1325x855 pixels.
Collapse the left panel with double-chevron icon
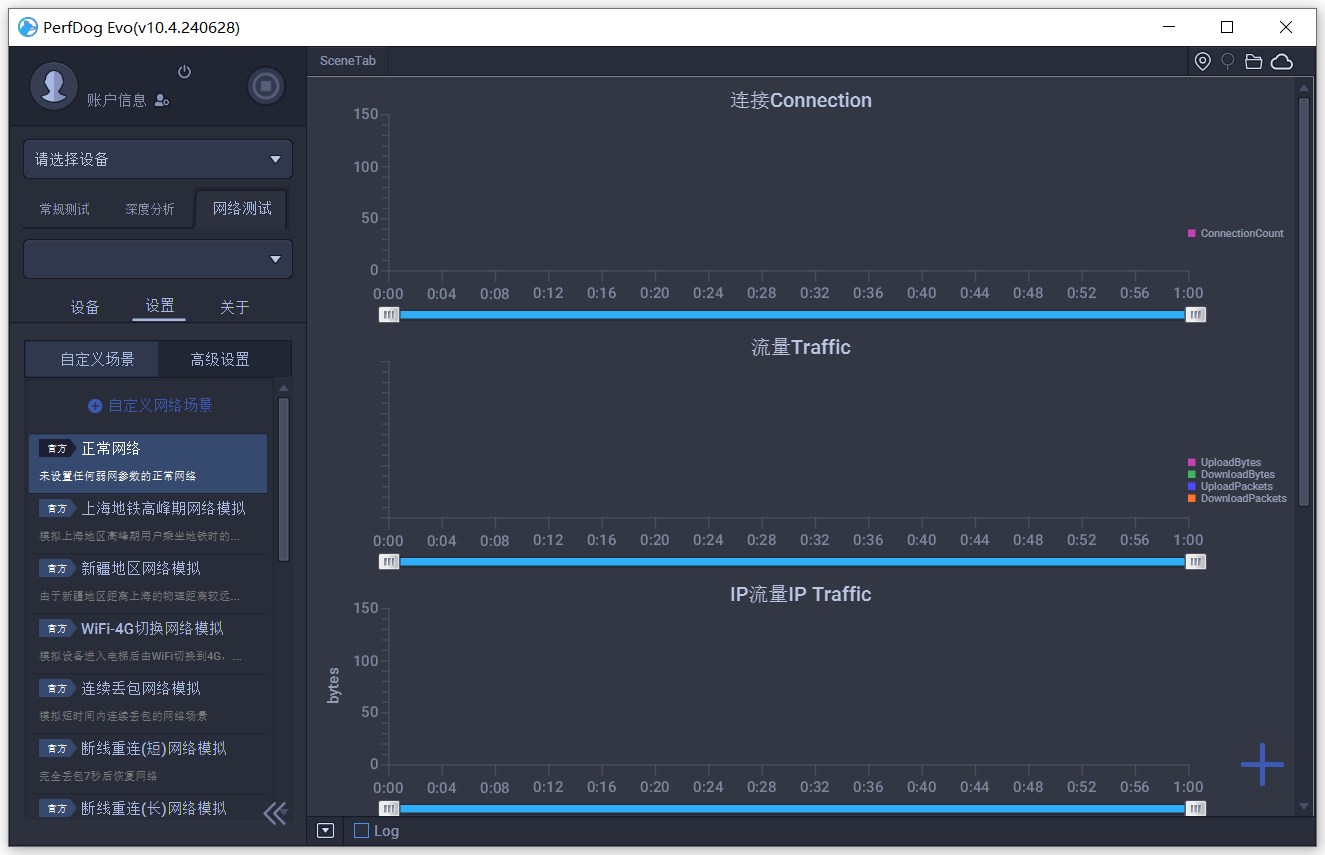275,813
